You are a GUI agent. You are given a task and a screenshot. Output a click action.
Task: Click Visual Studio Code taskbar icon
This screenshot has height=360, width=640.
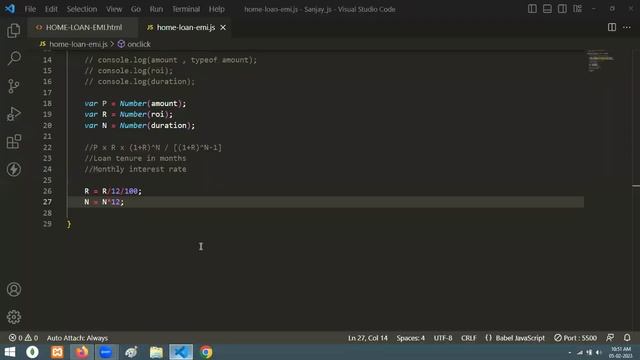point(181,352)
